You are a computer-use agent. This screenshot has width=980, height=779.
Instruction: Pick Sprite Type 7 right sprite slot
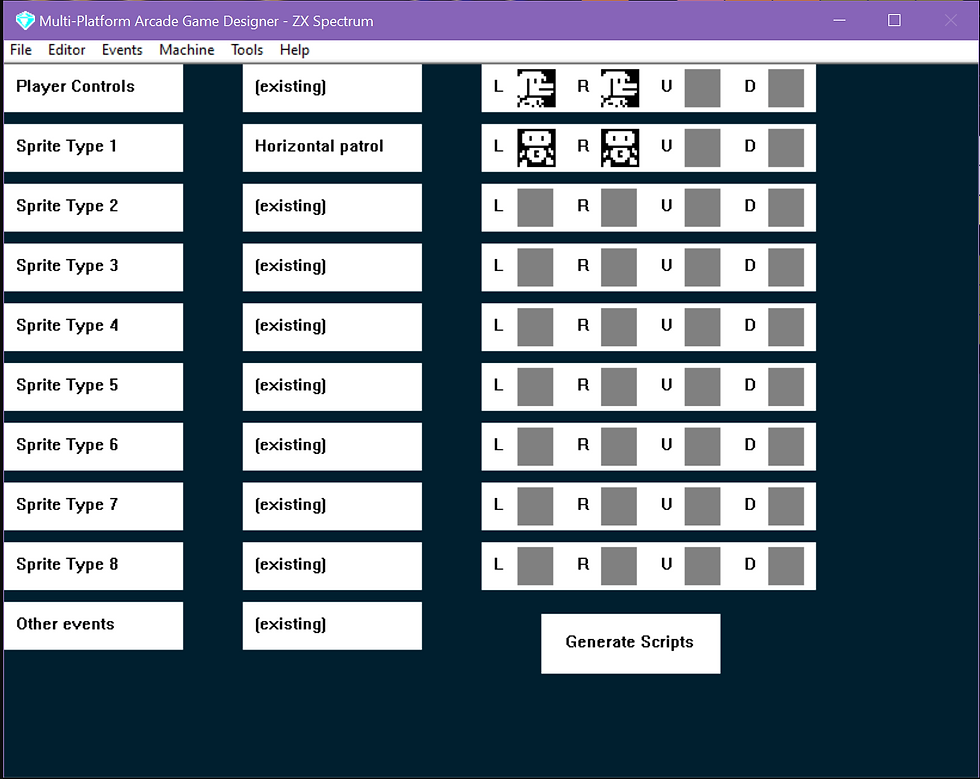tap(619, 506)
